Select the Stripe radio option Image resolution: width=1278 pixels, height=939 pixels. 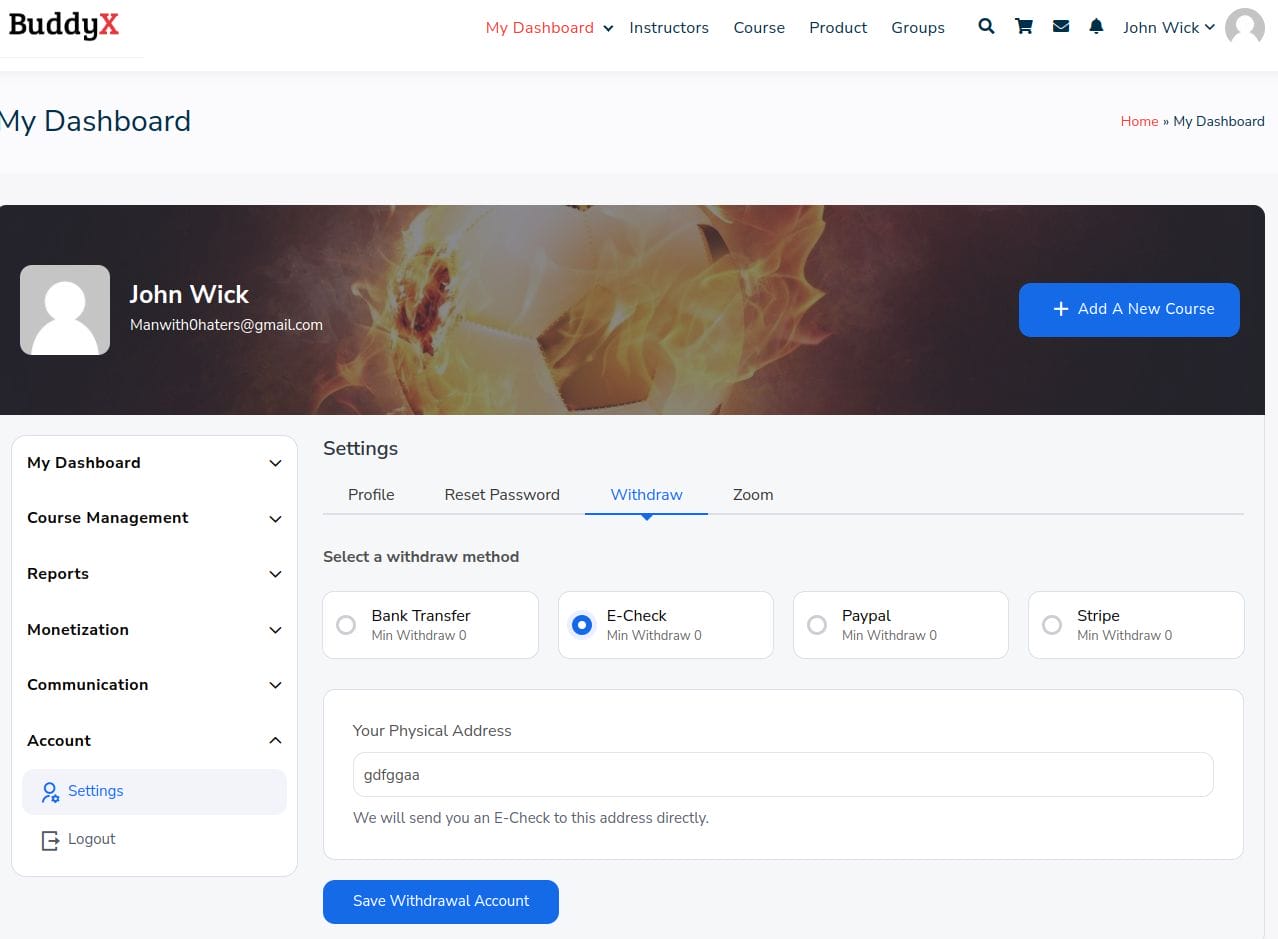pyautogui.click(x=1052, y=625)
